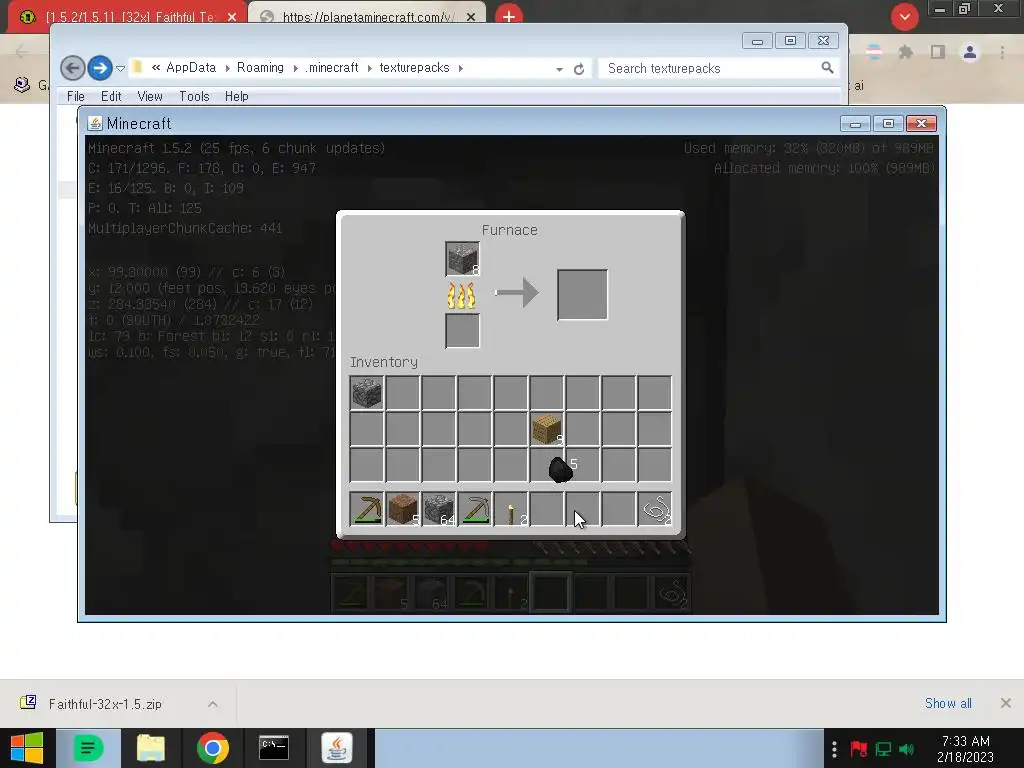The image size is (1024, 768).
Task: Click the volume speaker tray icon
Action: coord(906,749)
